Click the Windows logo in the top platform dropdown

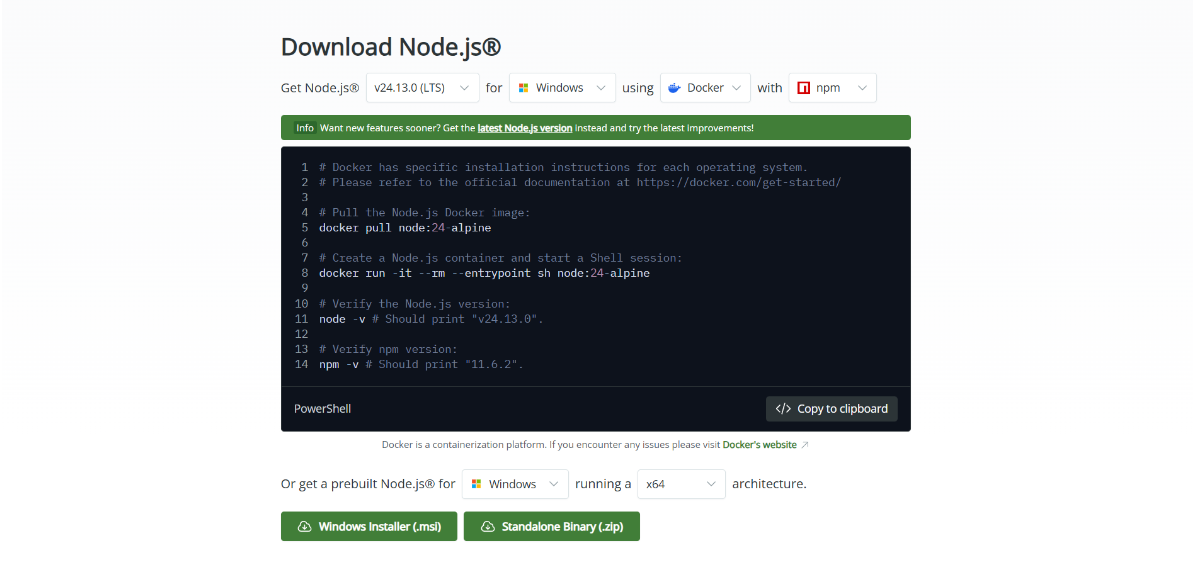tap(523, 88)
